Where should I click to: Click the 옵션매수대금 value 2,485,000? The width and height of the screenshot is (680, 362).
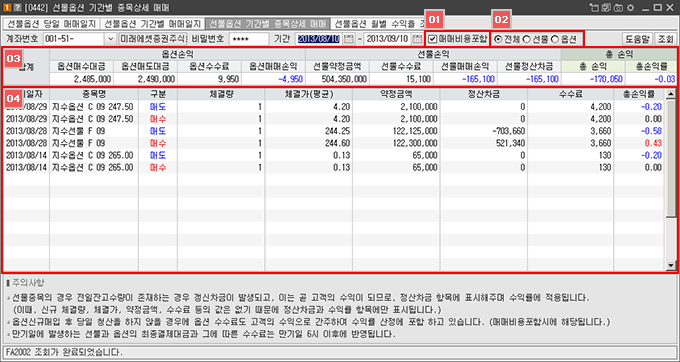tap(82, 79)
